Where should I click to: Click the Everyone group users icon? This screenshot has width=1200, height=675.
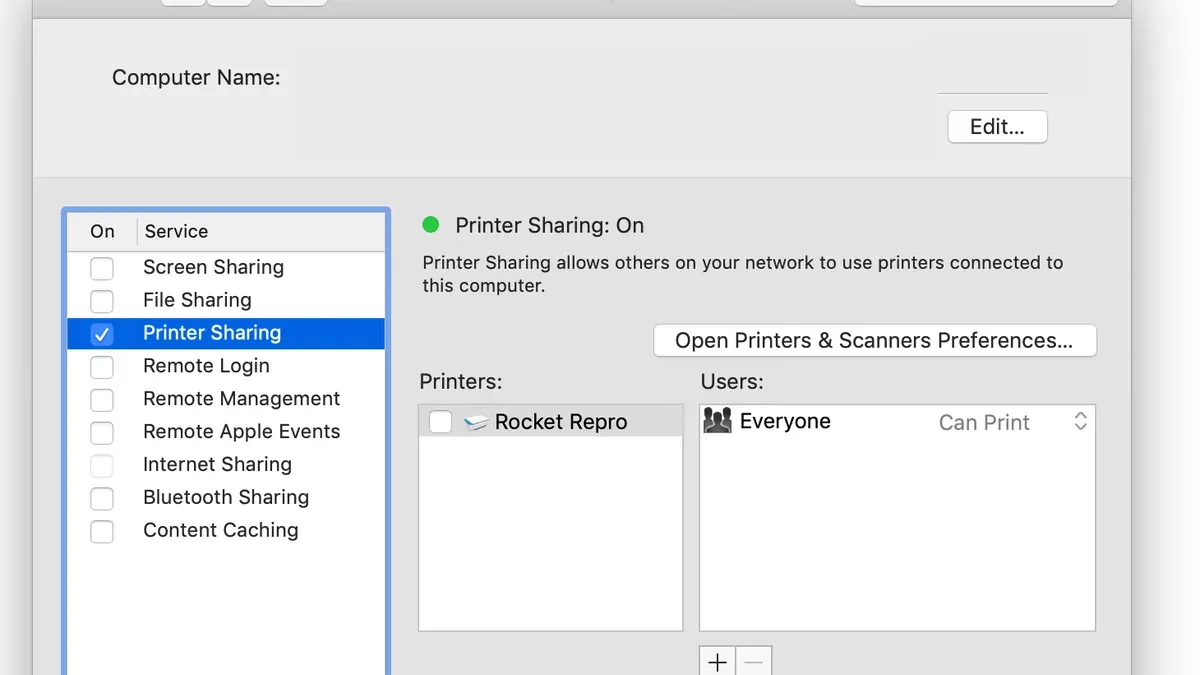718,421
